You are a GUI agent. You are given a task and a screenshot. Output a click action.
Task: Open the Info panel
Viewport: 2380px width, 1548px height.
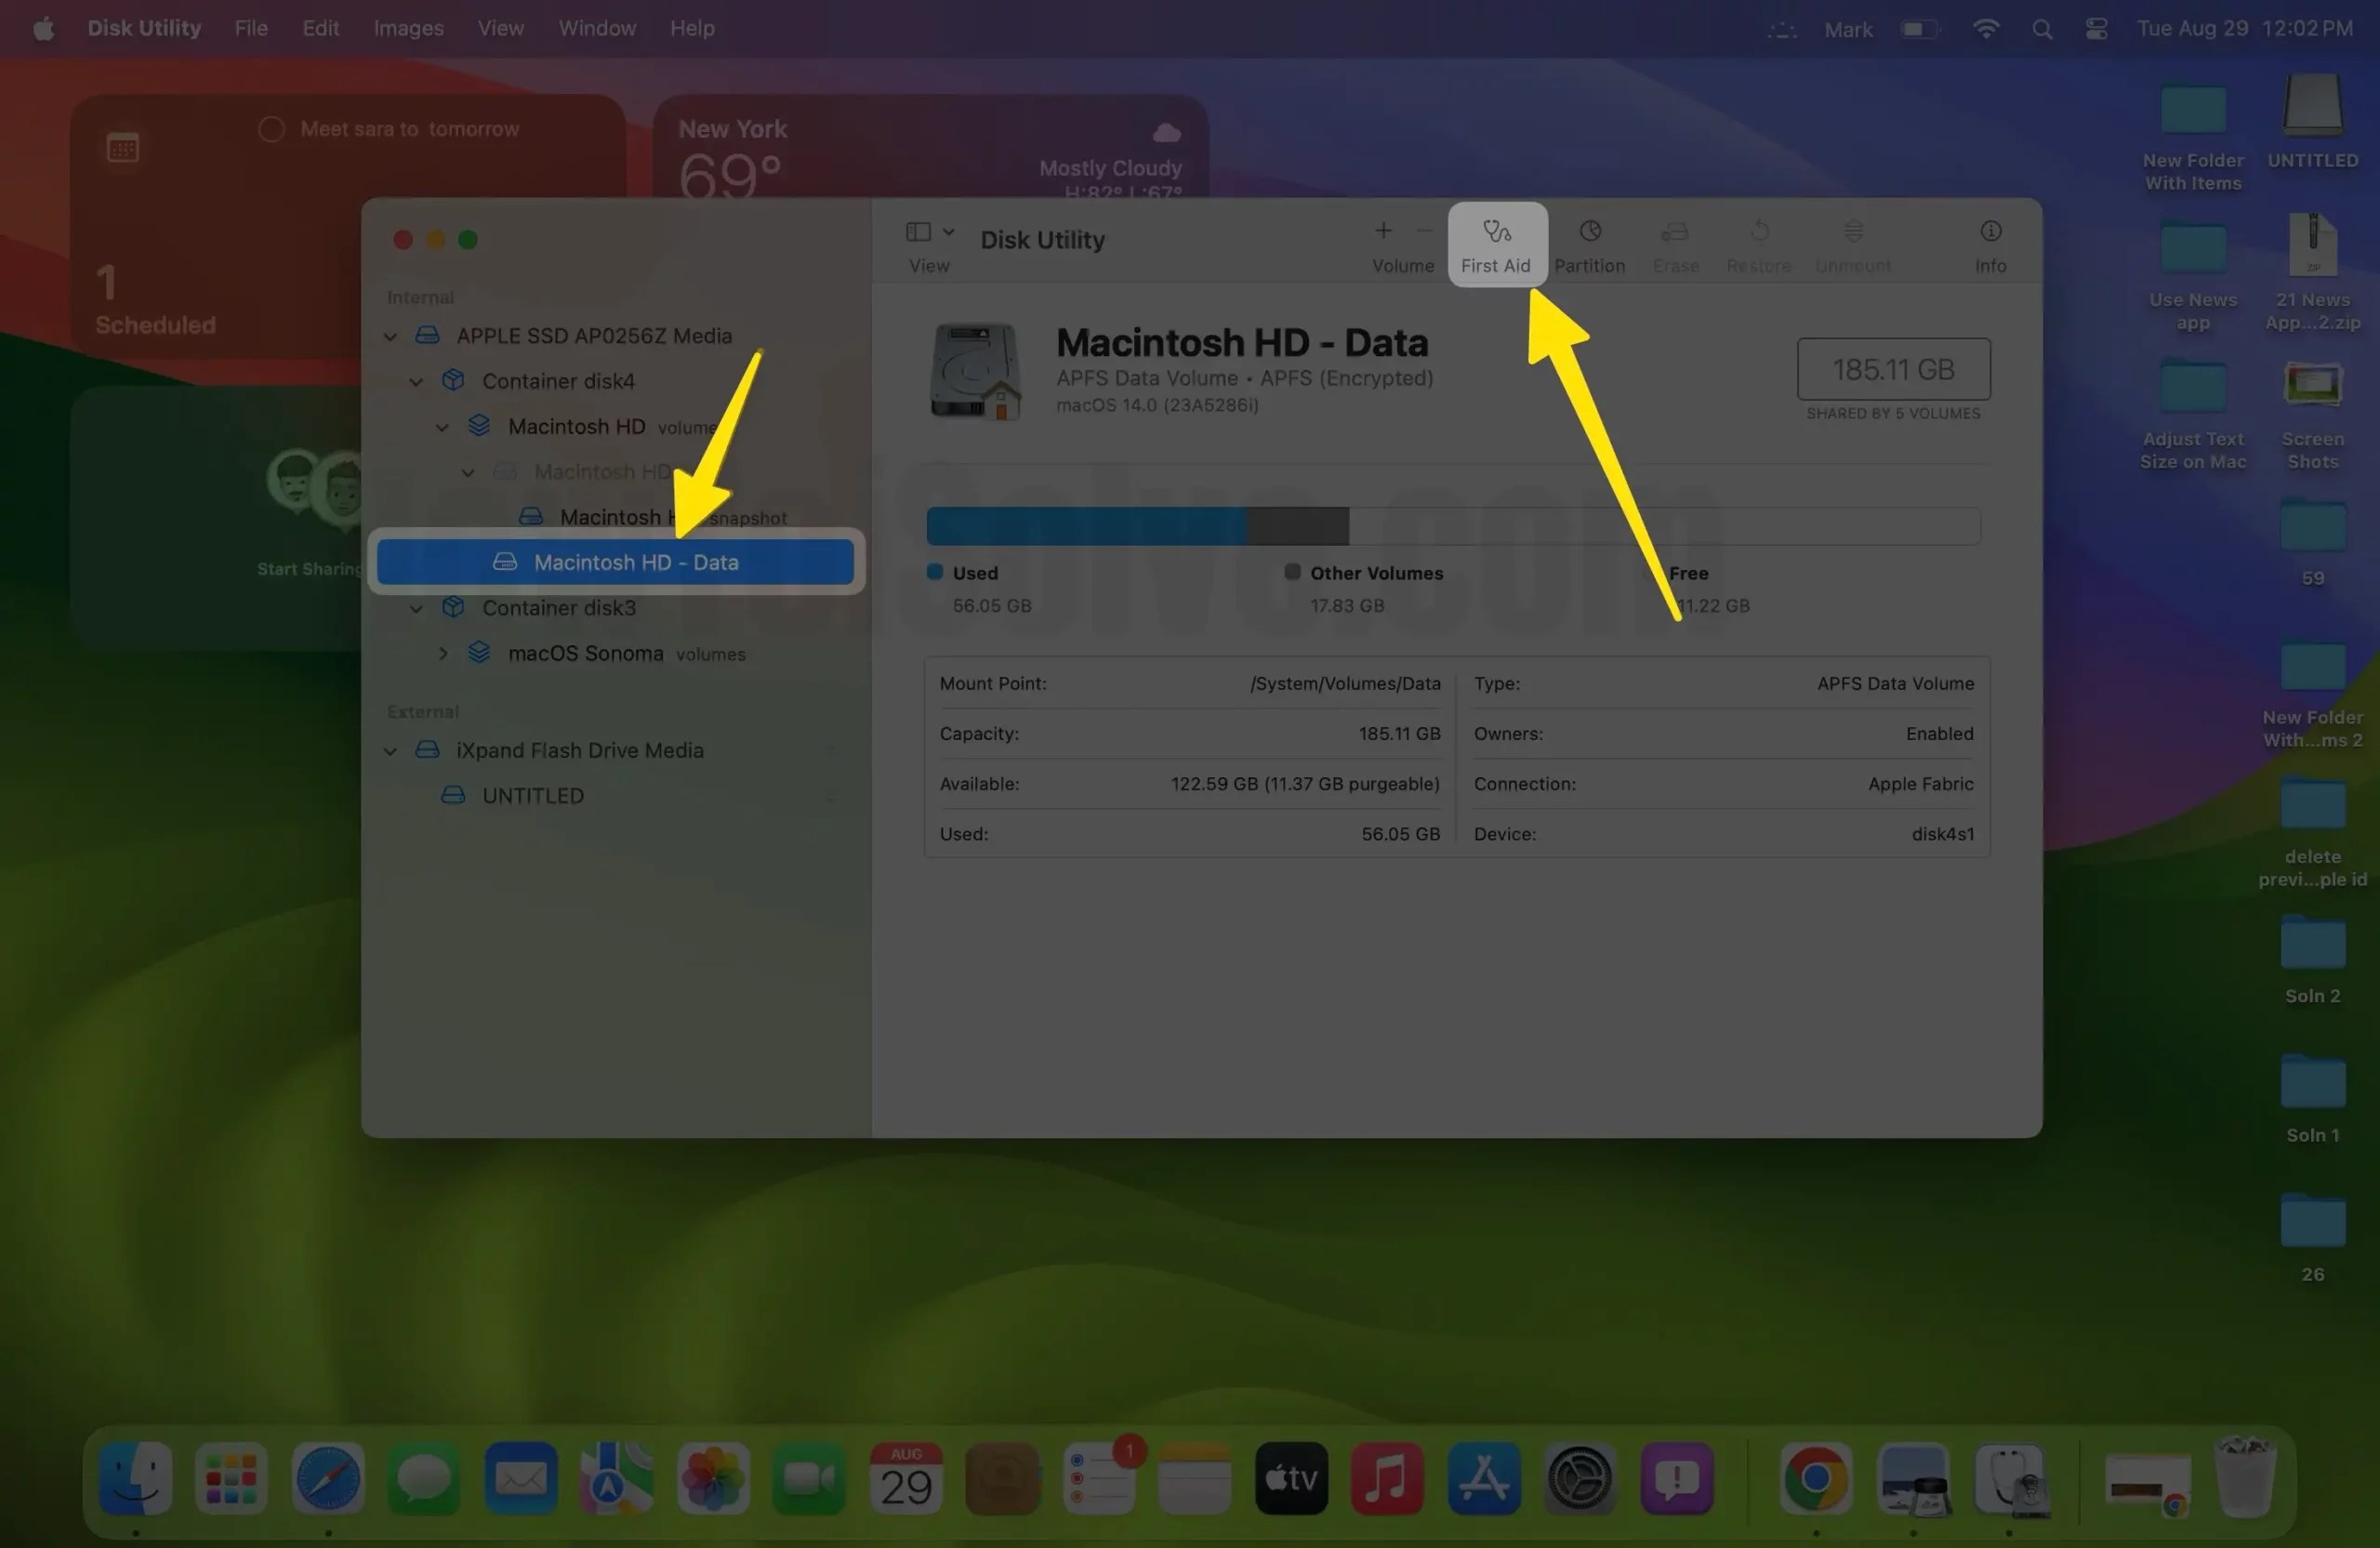1989,244
